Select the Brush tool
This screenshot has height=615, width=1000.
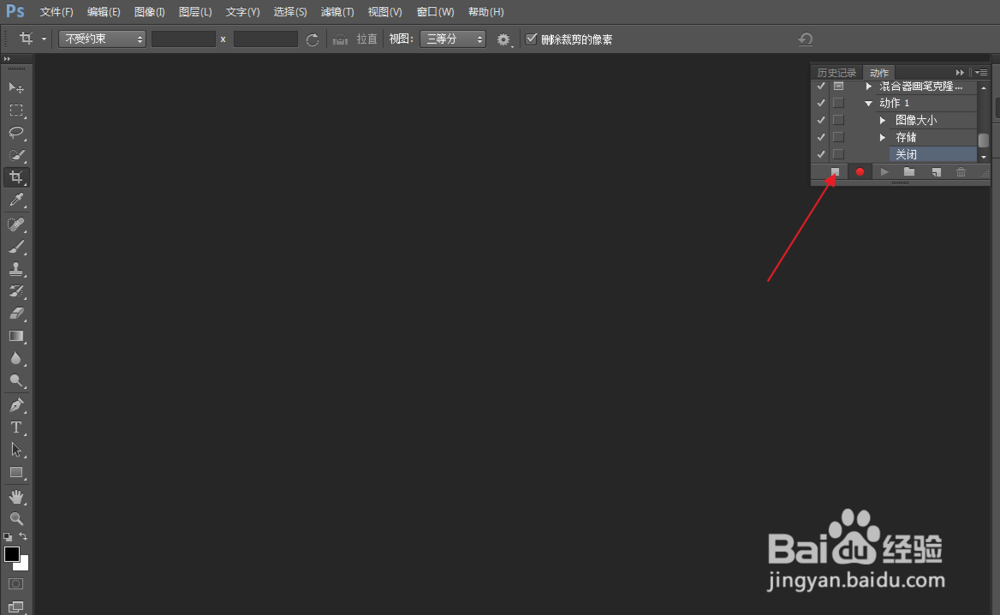17,247
